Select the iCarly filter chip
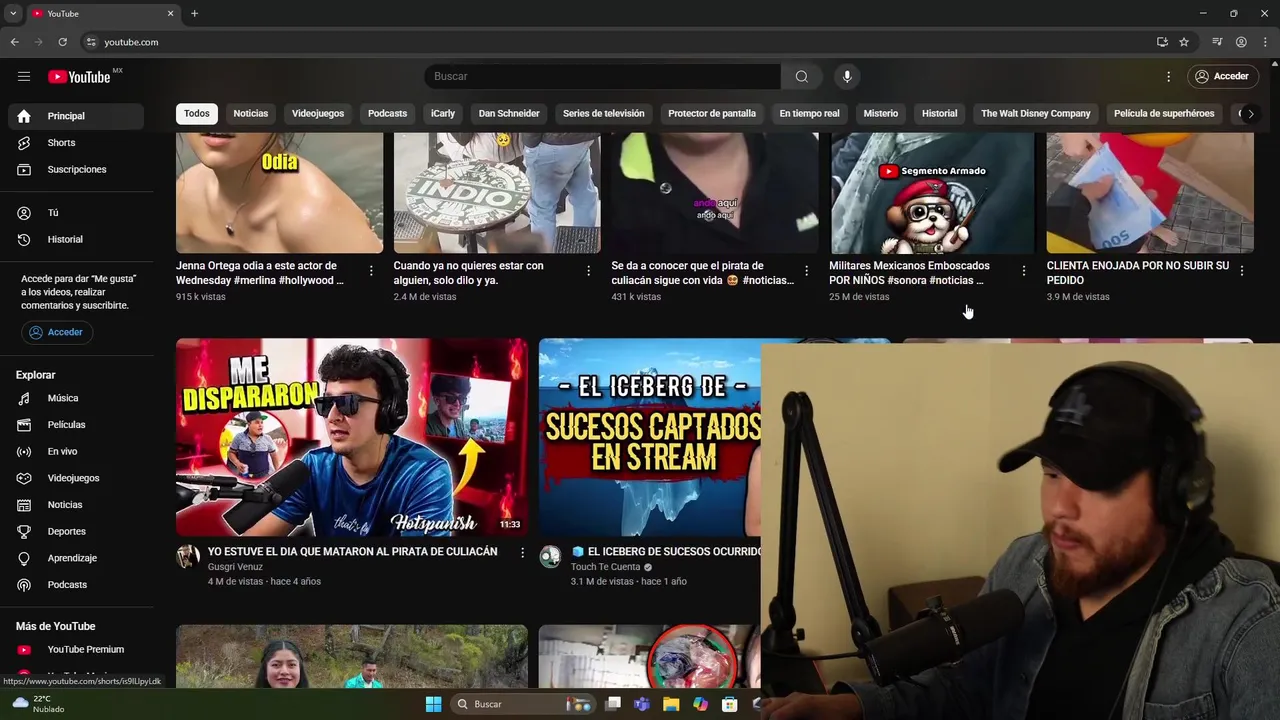This screenshot has width=1280, height=720. (443, 113)
